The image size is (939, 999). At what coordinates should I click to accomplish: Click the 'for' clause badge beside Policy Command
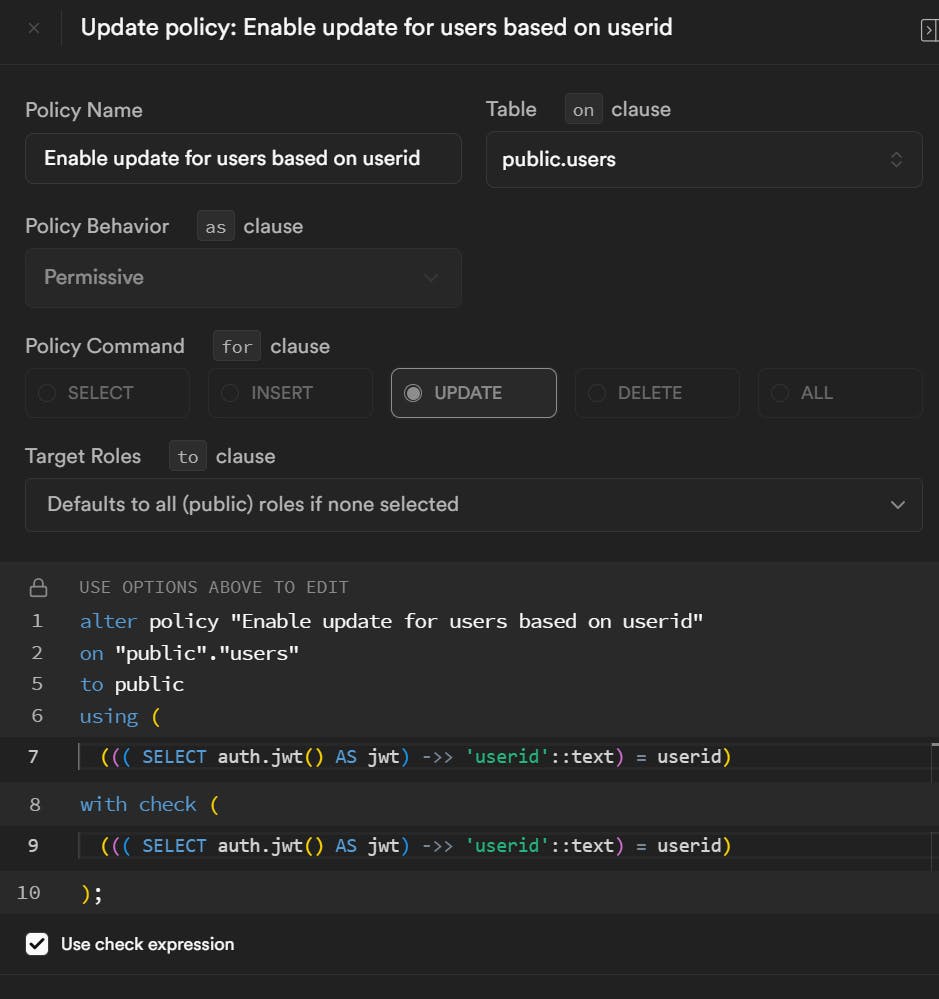(237, 347)
